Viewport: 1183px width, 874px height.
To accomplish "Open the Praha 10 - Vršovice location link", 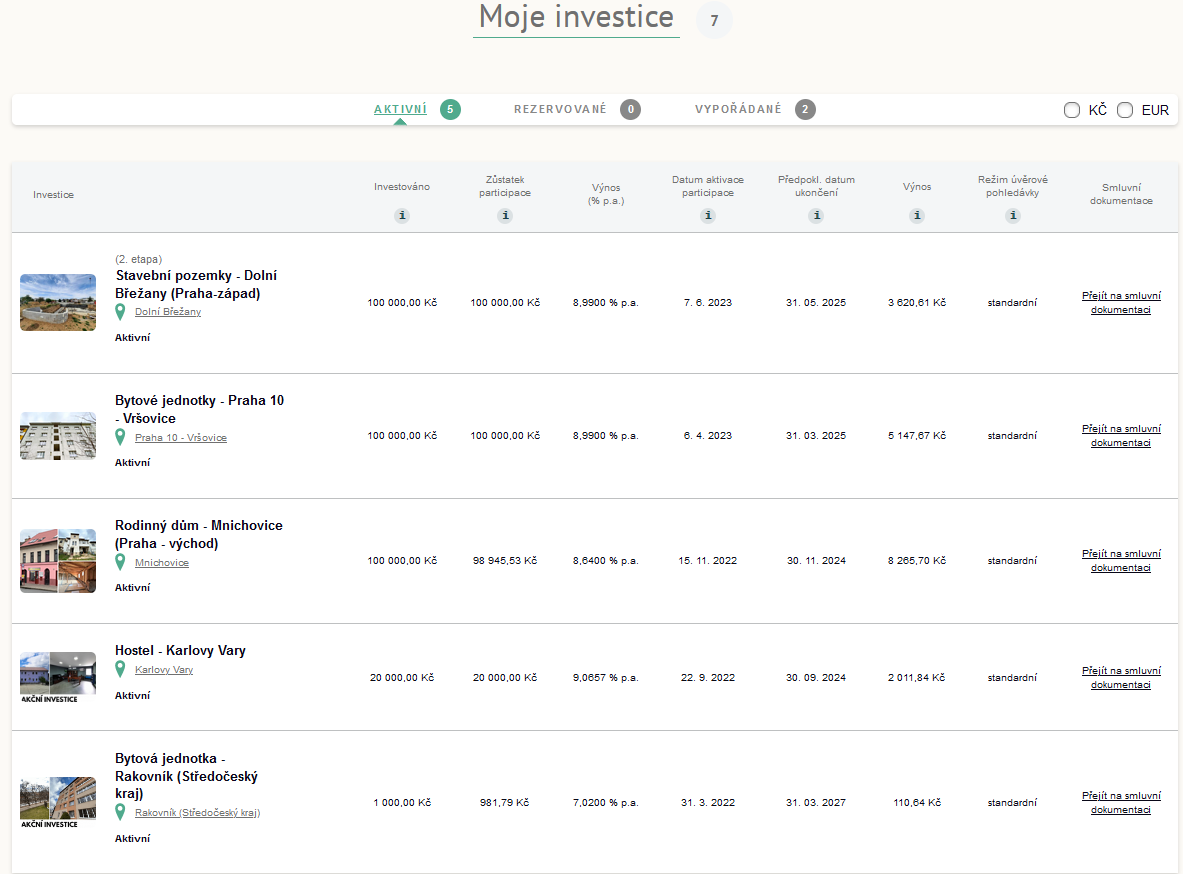I will pyautogui.click(x=181, y=438).
